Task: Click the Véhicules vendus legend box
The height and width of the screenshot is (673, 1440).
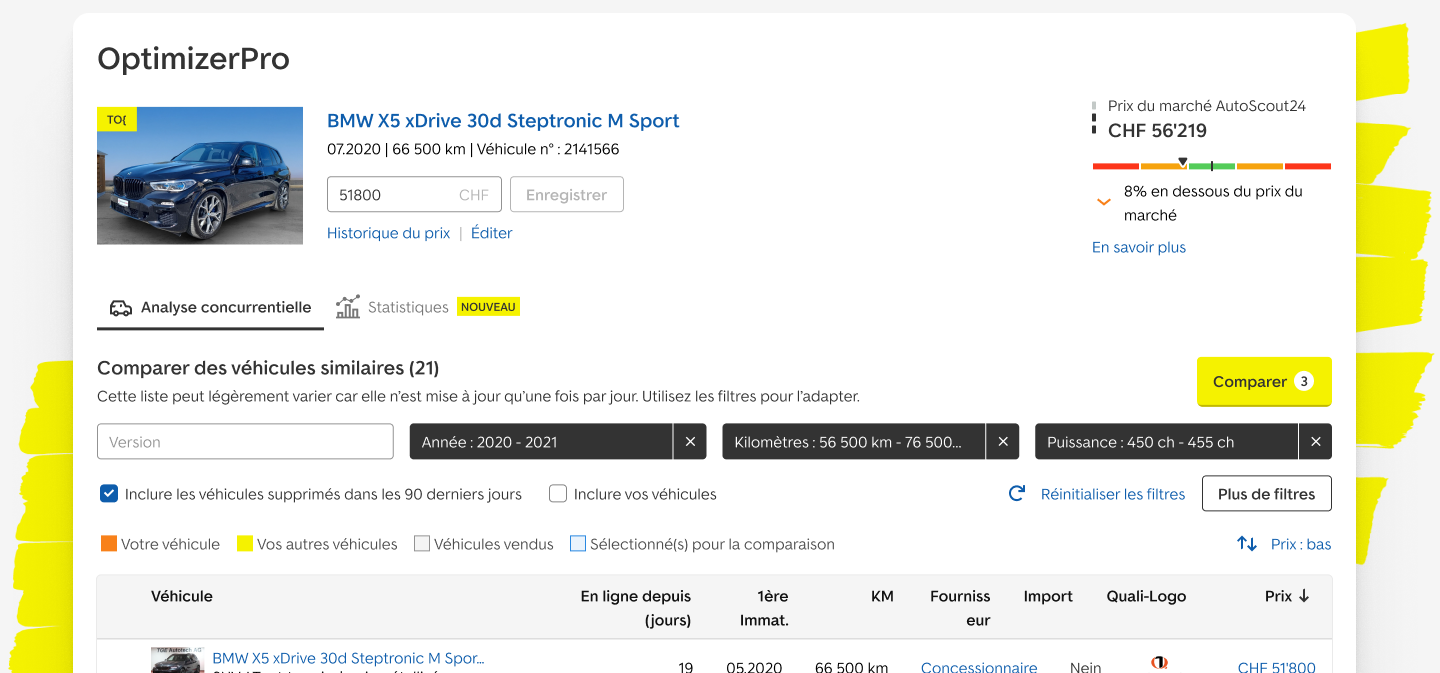Action: (x=422, y=544)
